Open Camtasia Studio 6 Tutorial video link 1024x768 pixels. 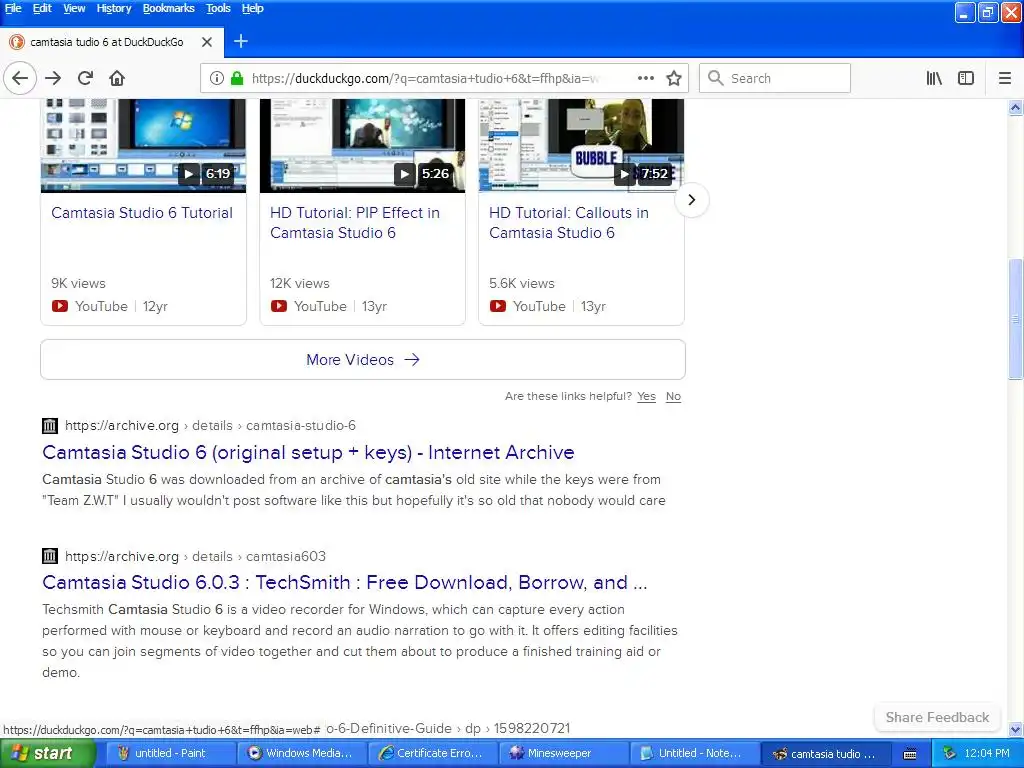tap(142, 213)
